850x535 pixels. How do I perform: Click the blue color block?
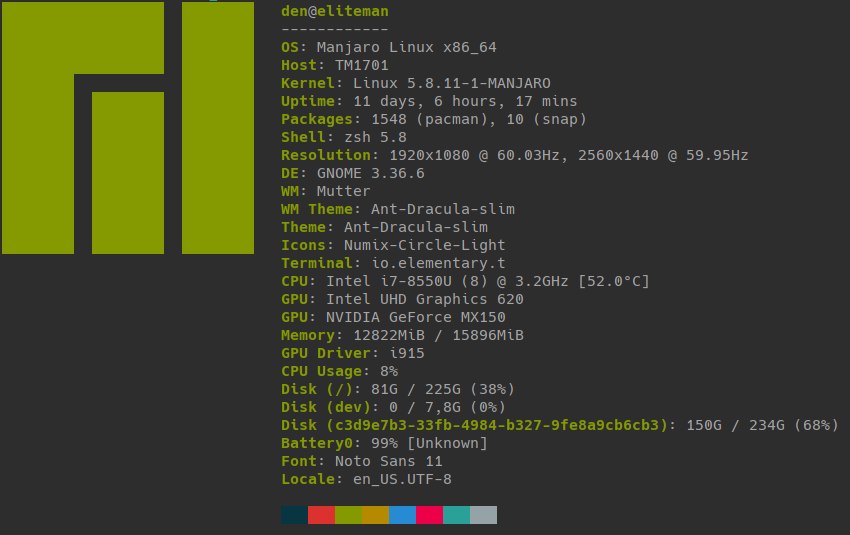pyautogui.click(x=402, y=515)
